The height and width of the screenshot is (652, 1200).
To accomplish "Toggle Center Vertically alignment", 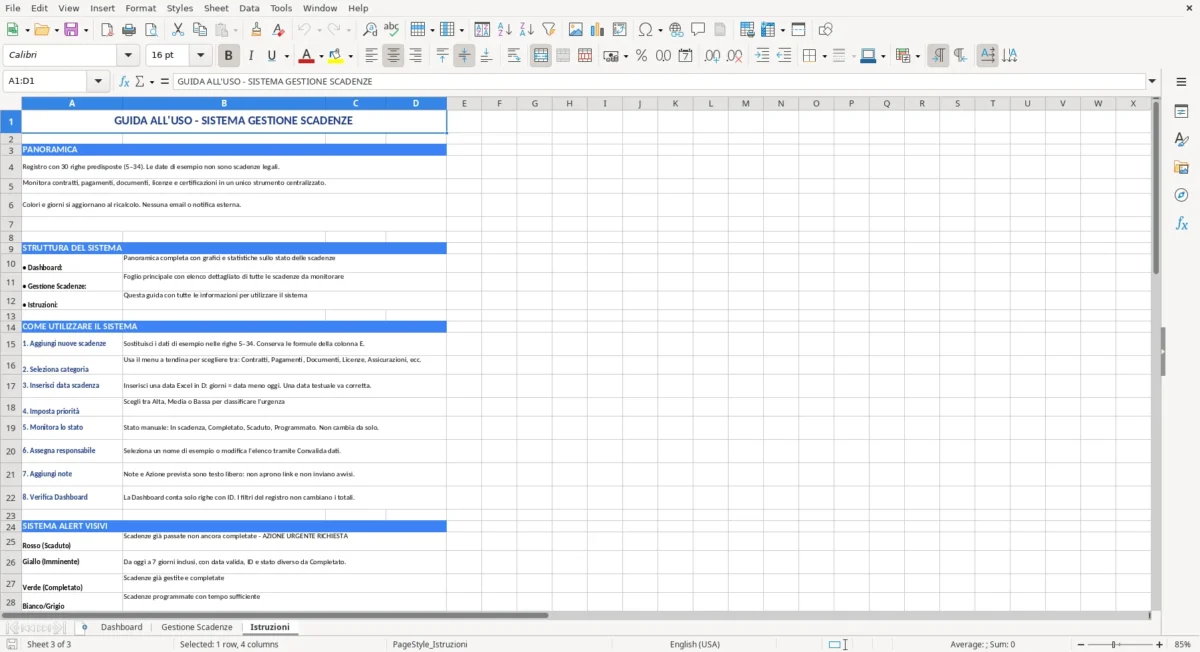I will (464, 56).
